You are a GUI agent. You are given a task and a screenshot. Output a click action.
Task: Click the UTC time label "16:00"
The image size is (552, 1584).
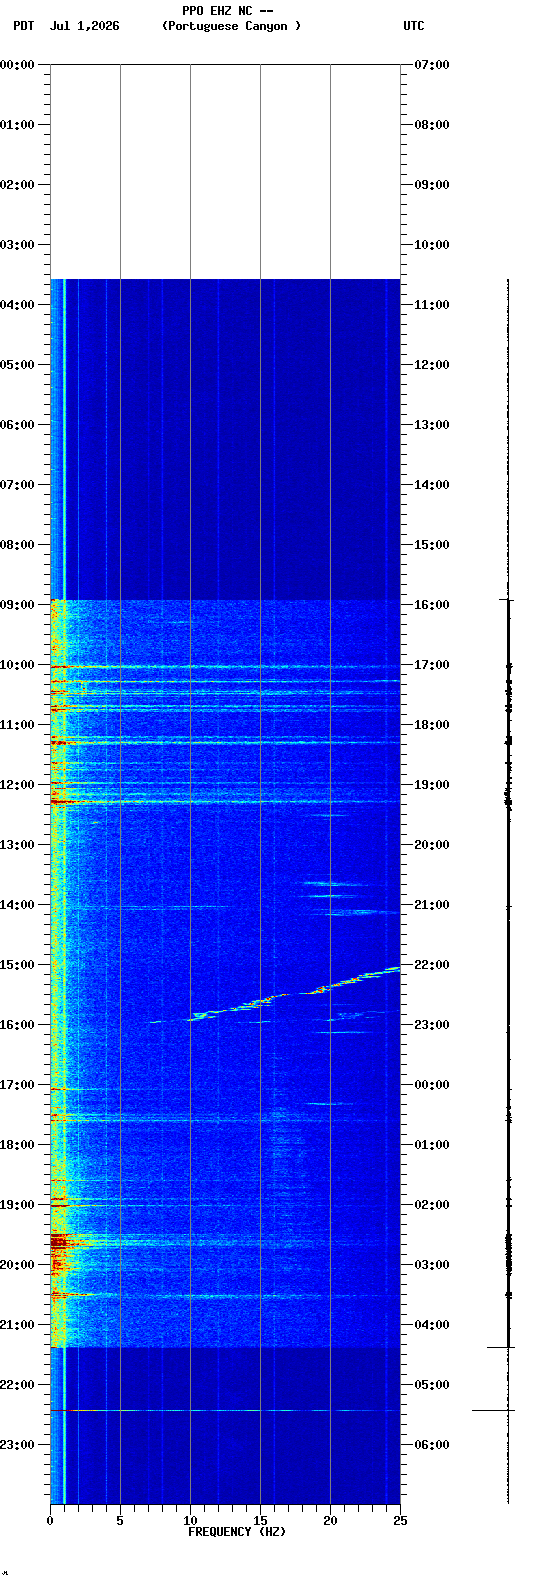[x=432, y=605]
